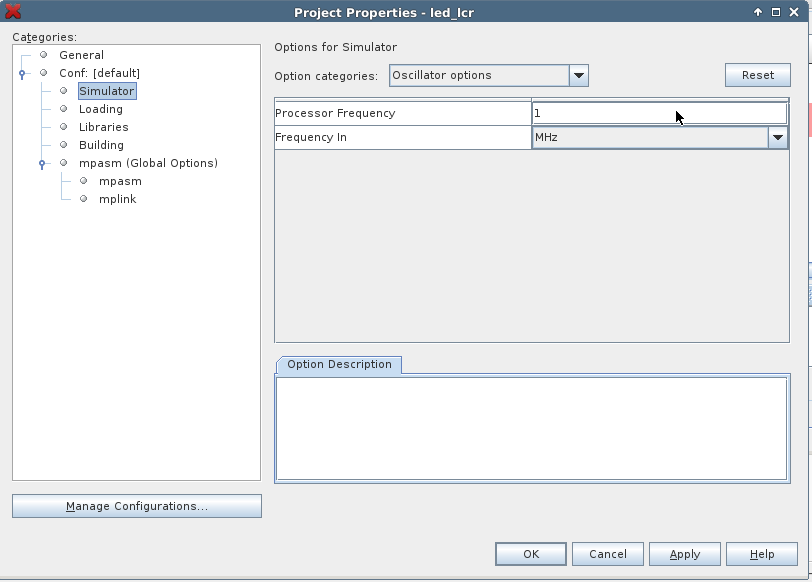Apply the simulator settings
This screenshot has height=582, width=812.
point(684,554)
